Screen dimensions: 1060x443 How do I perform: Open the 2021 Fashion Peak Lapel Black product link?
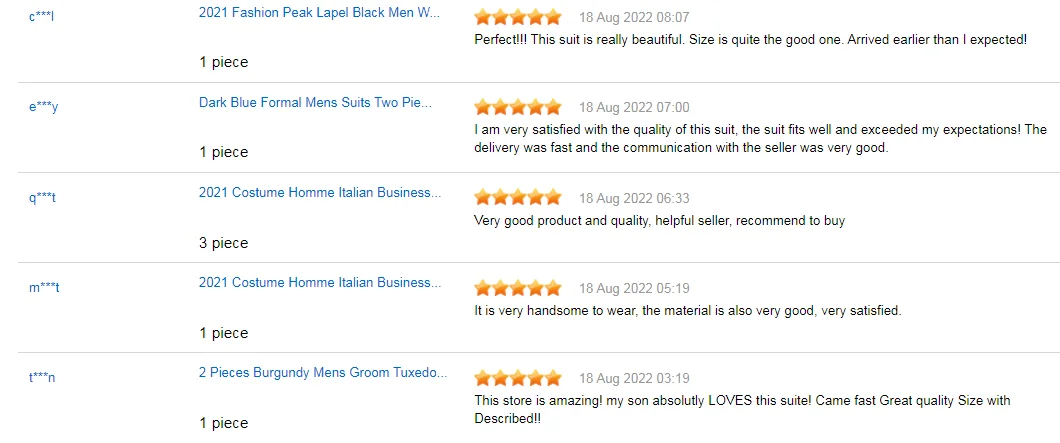[319, 13]
